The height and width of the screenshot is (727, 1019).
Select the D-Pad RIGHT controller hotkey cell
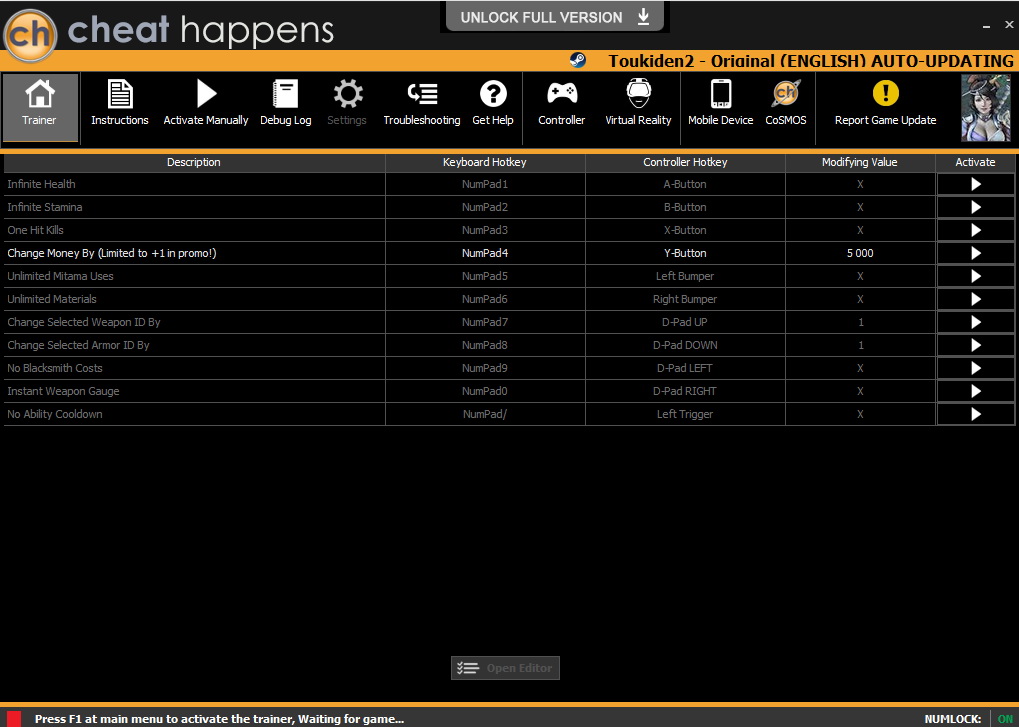pos(685,391)
